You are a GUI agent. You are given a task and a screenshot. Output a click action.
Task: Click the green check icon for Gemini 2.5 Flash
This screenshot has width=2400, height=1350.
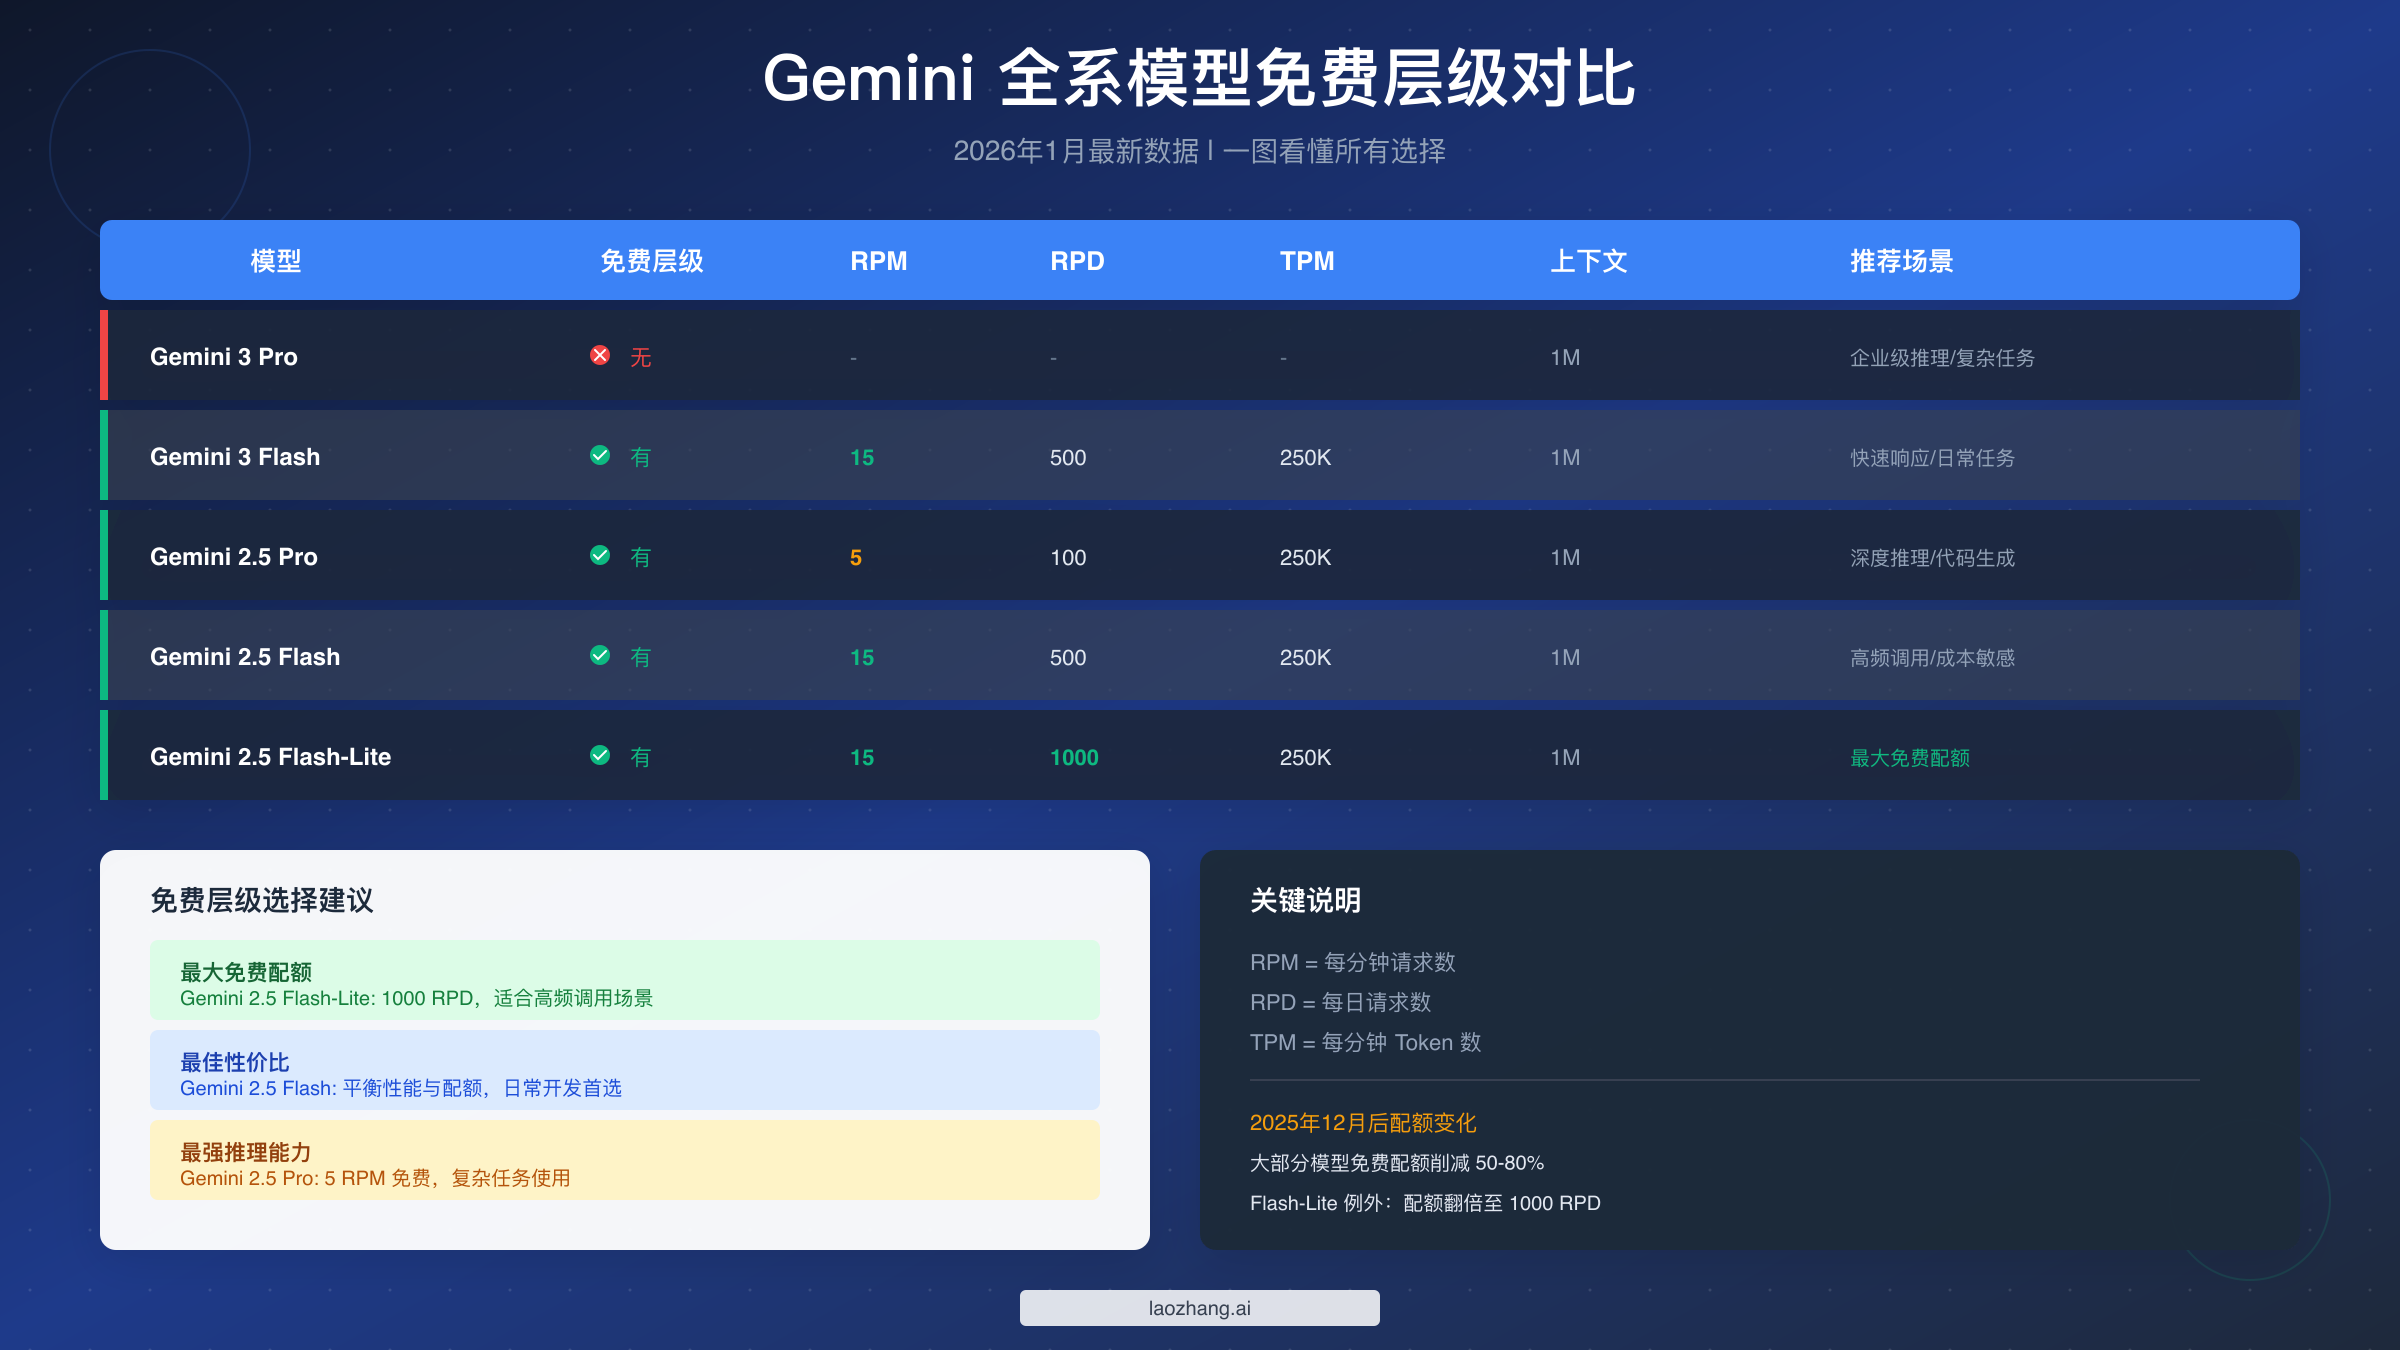[x=599, y=657]
